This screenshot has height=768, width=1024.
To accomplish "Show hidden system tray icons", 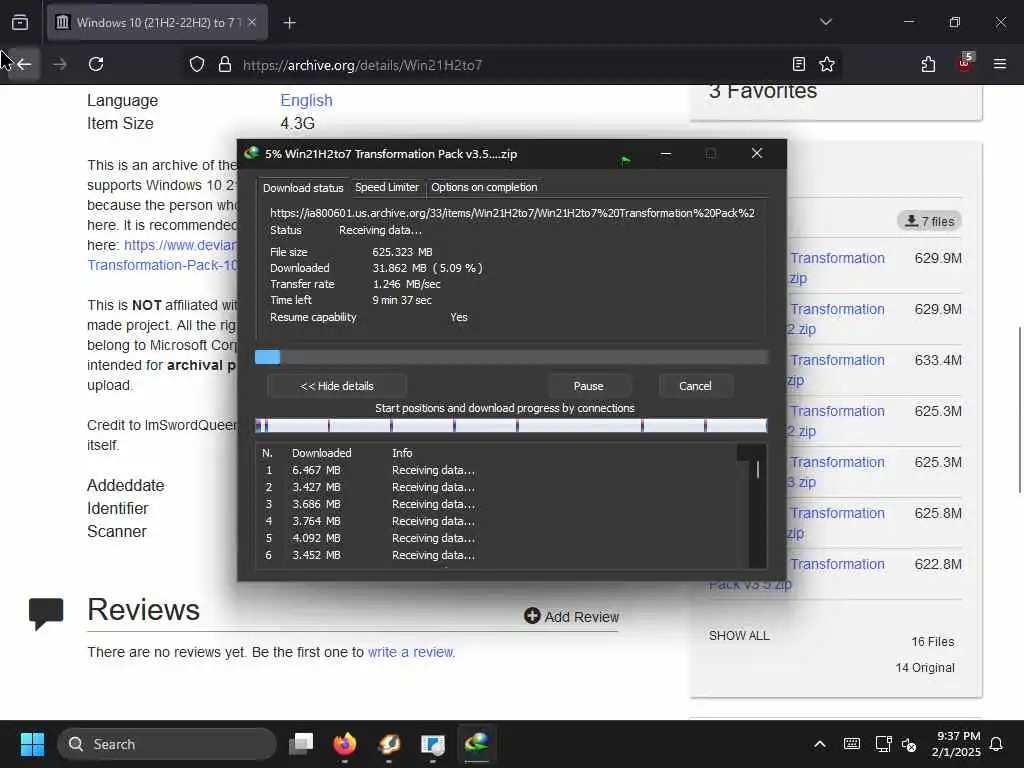I will pyautogui.click(x=820, y=744).
